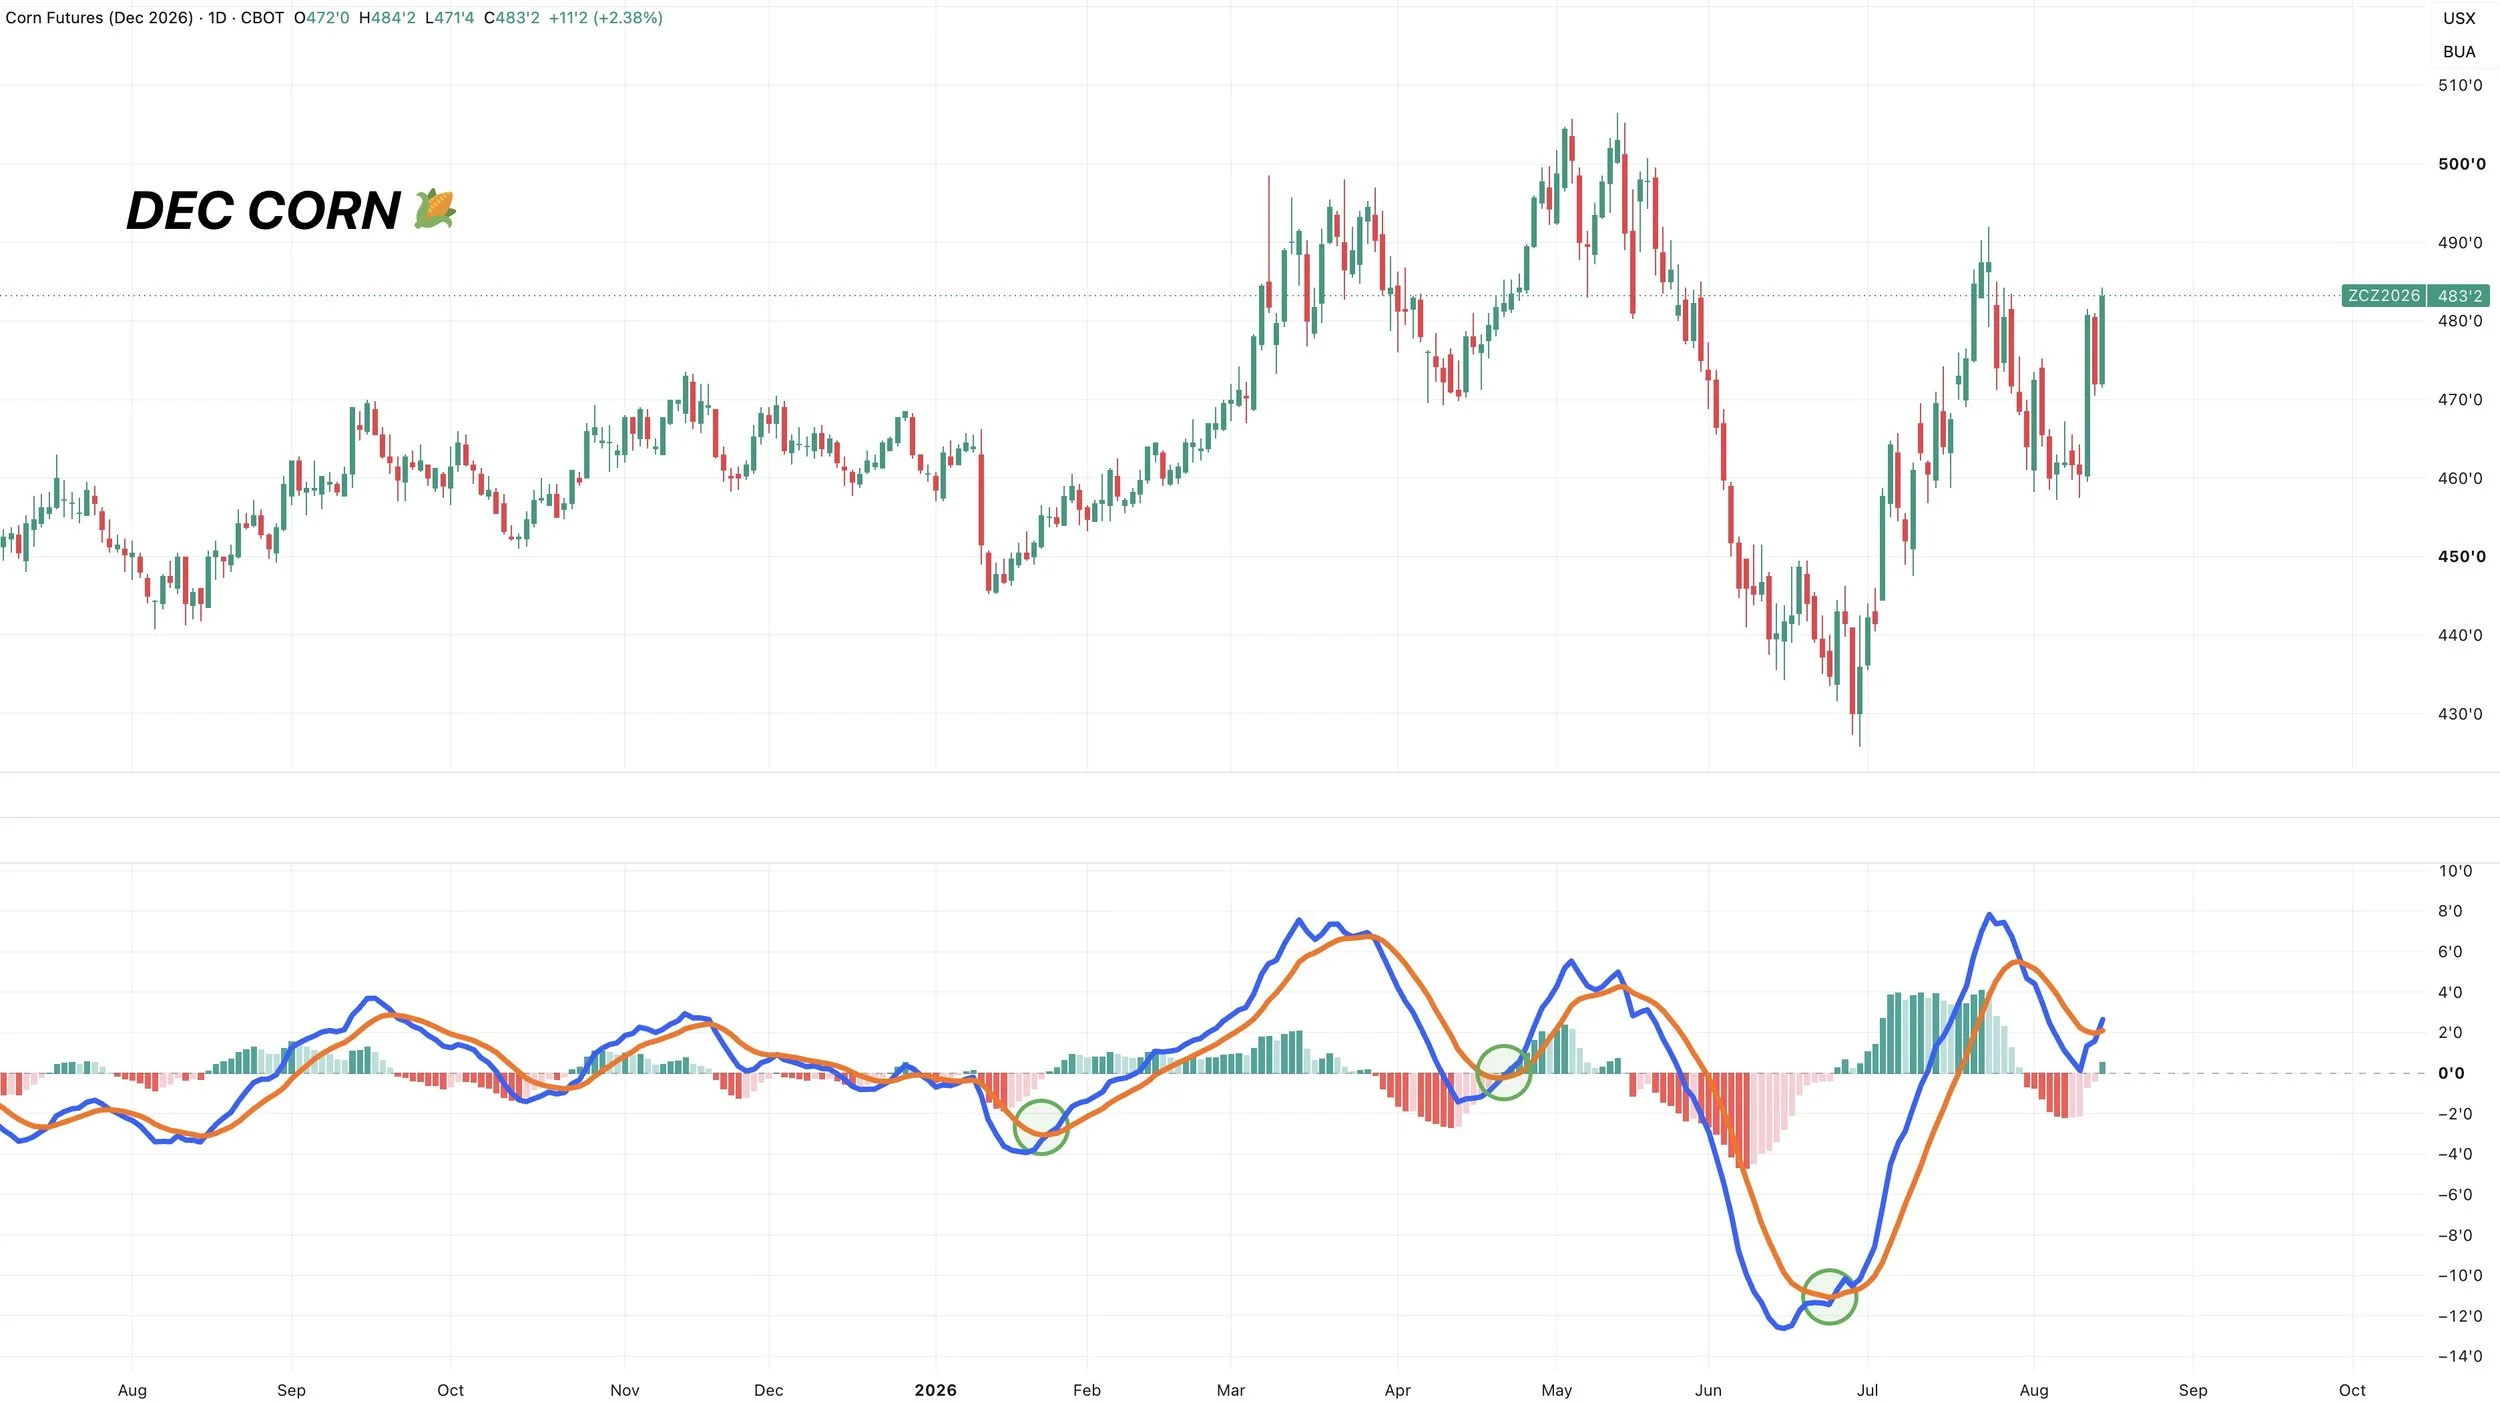The image size is (2500, 1403).
Task: Click the Jul label on time axis
Action: pyautogui.click(x=1868, y=1390)
